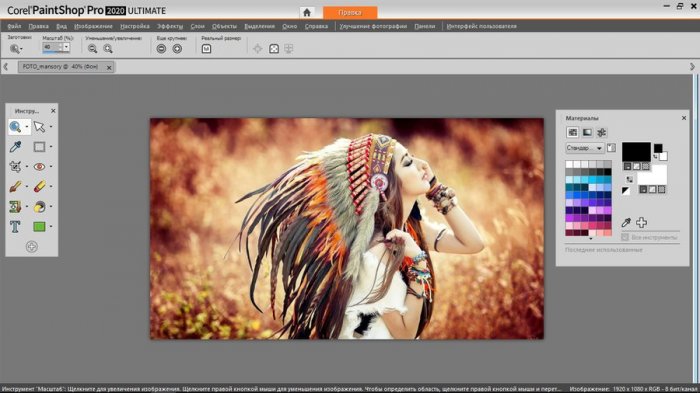Swap foreground and background materials icon
This screenshot has height=393, width=700.
[x=629, y=180]
